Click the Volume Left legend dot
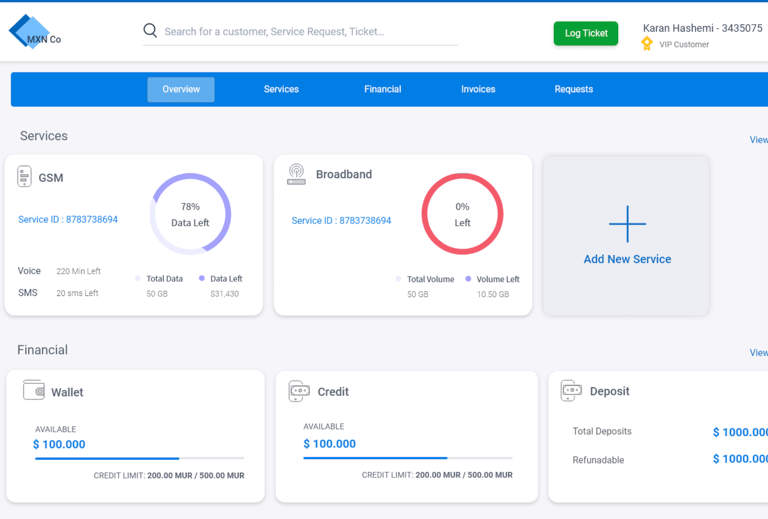The height and width of the screenshot is (519, 768). tap(468, 279)
